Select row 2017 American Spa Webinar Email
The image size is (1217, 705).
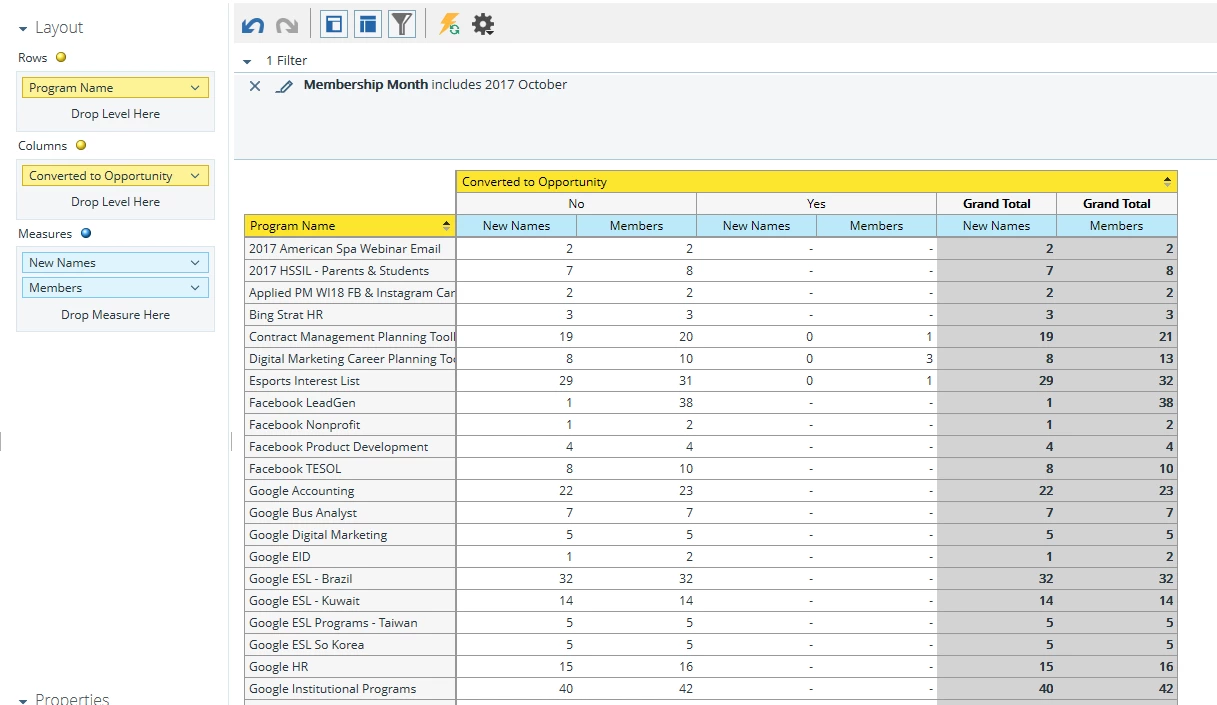pos(350,249)
